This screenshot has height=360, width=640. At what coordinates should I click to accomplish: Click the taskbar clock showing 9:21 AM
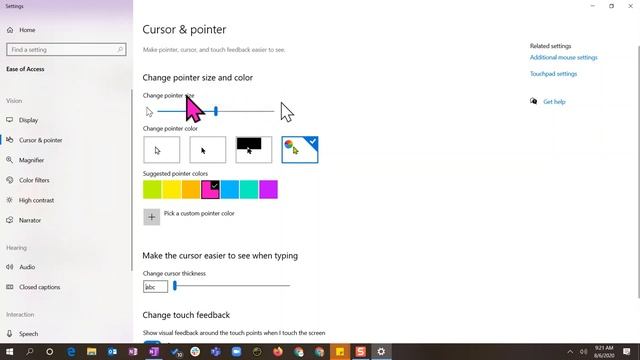[x=604, y=352]
